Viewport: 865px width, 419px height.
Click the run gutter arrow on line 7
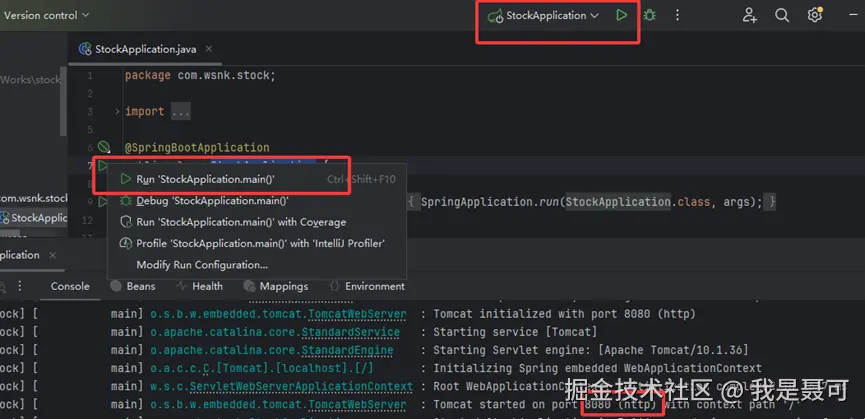tap(102, 165)
